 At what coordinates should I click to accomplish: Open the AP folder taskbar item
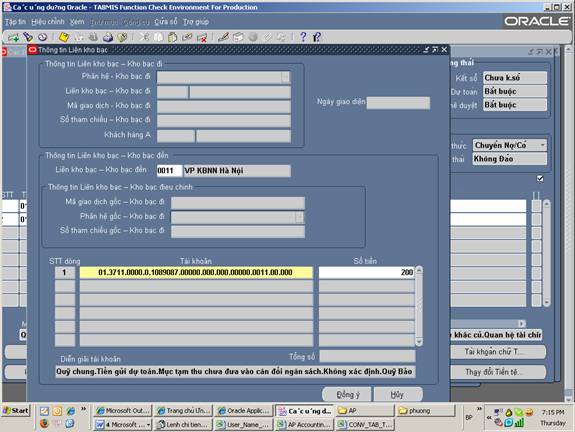point(364,411)
